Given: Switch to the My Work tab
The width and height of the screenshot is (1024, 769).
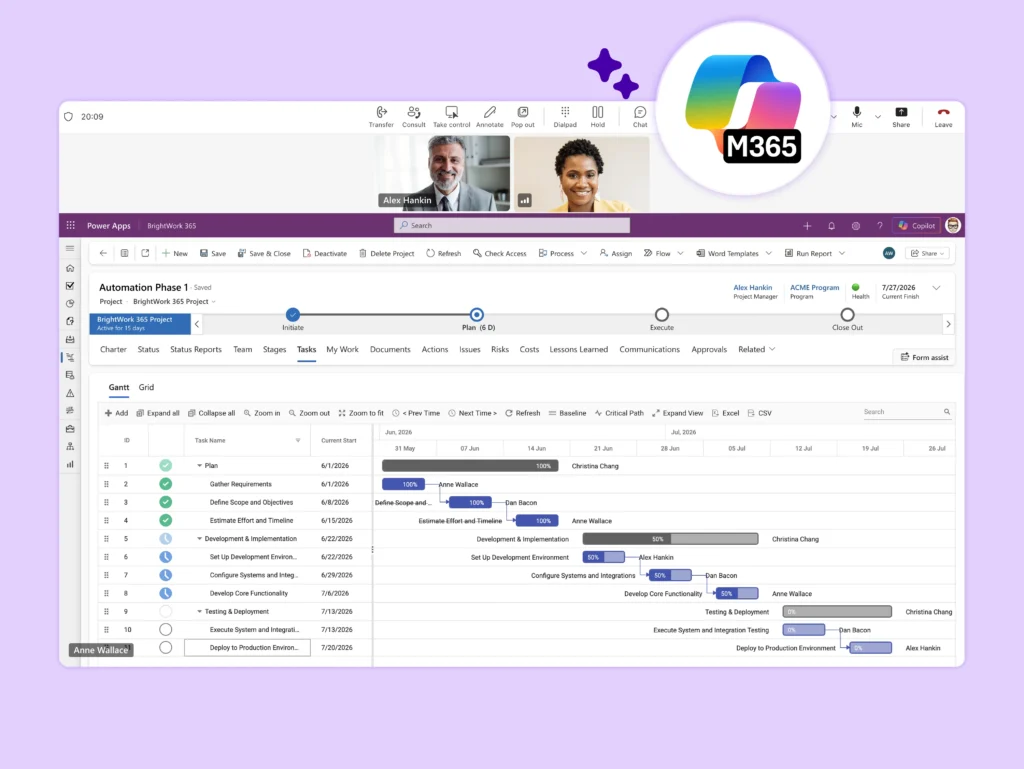Looking at the screenshot, I should pyautogui.click(x=342, y=350).
